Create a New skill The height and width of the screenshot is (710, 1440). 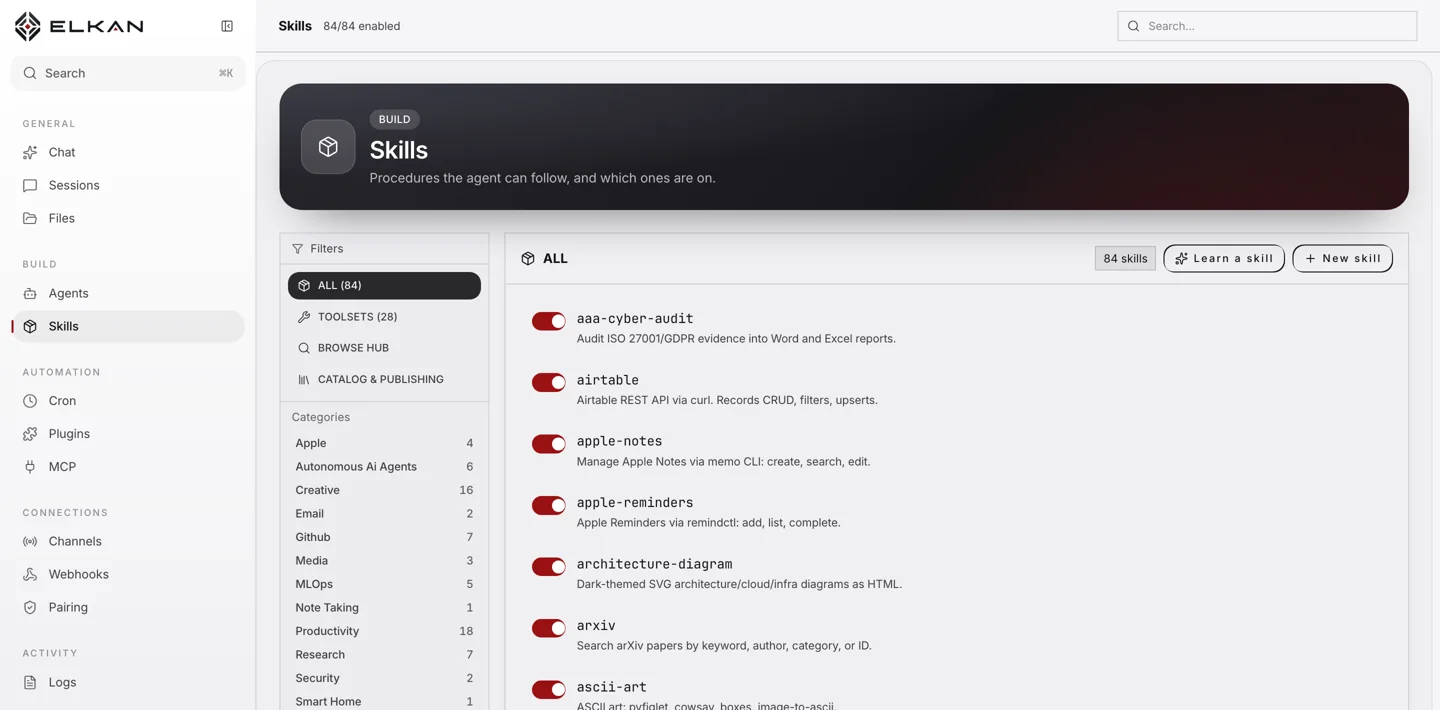point(1342,258)
